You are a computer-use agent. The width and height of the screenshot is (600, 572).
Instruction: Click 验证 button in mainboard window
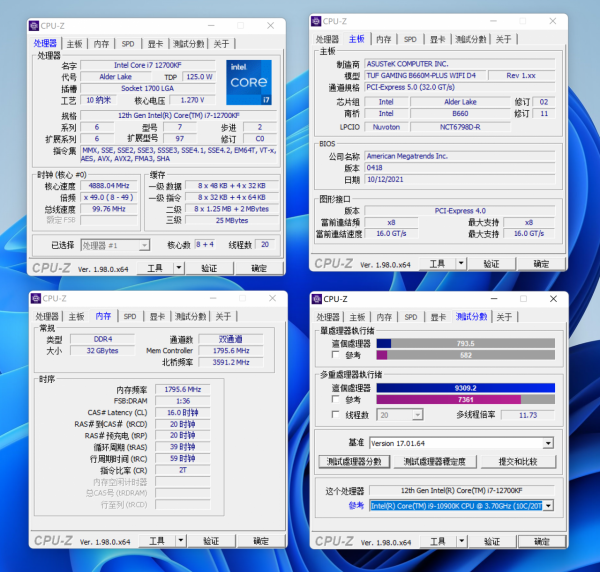pos(491,264)
